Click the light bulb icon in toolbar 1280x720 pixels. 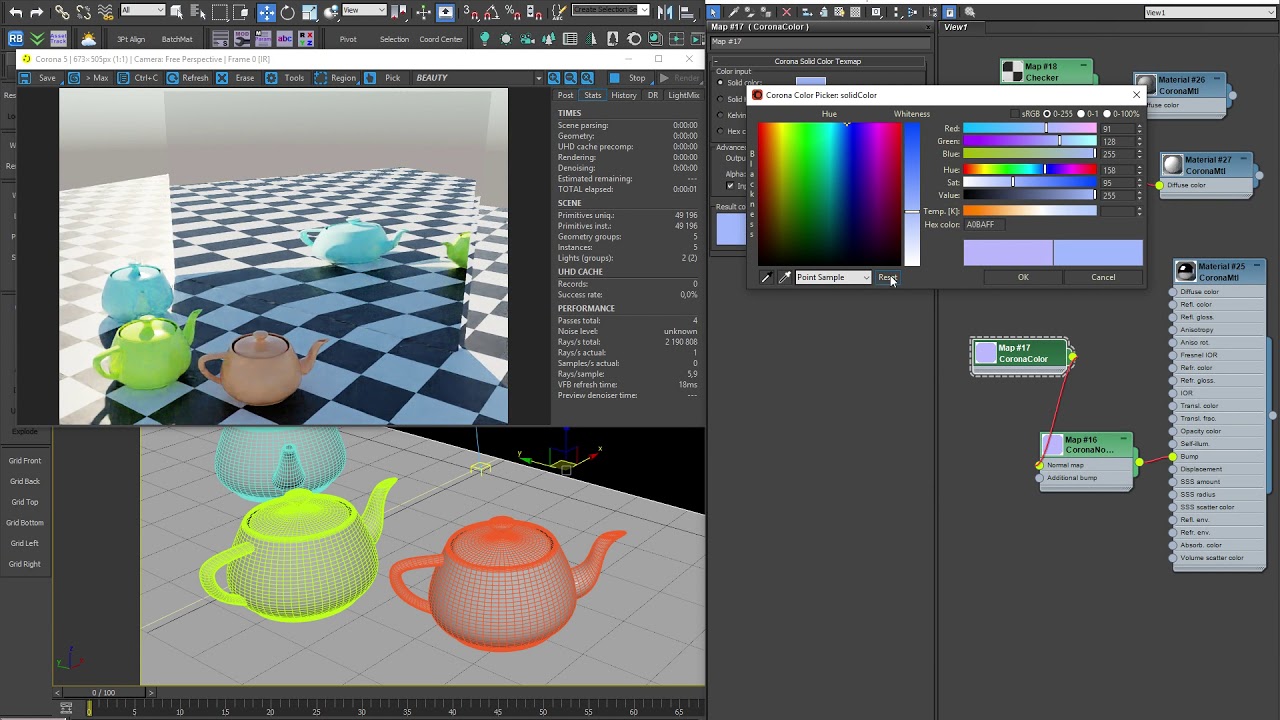tap(485, 39)
